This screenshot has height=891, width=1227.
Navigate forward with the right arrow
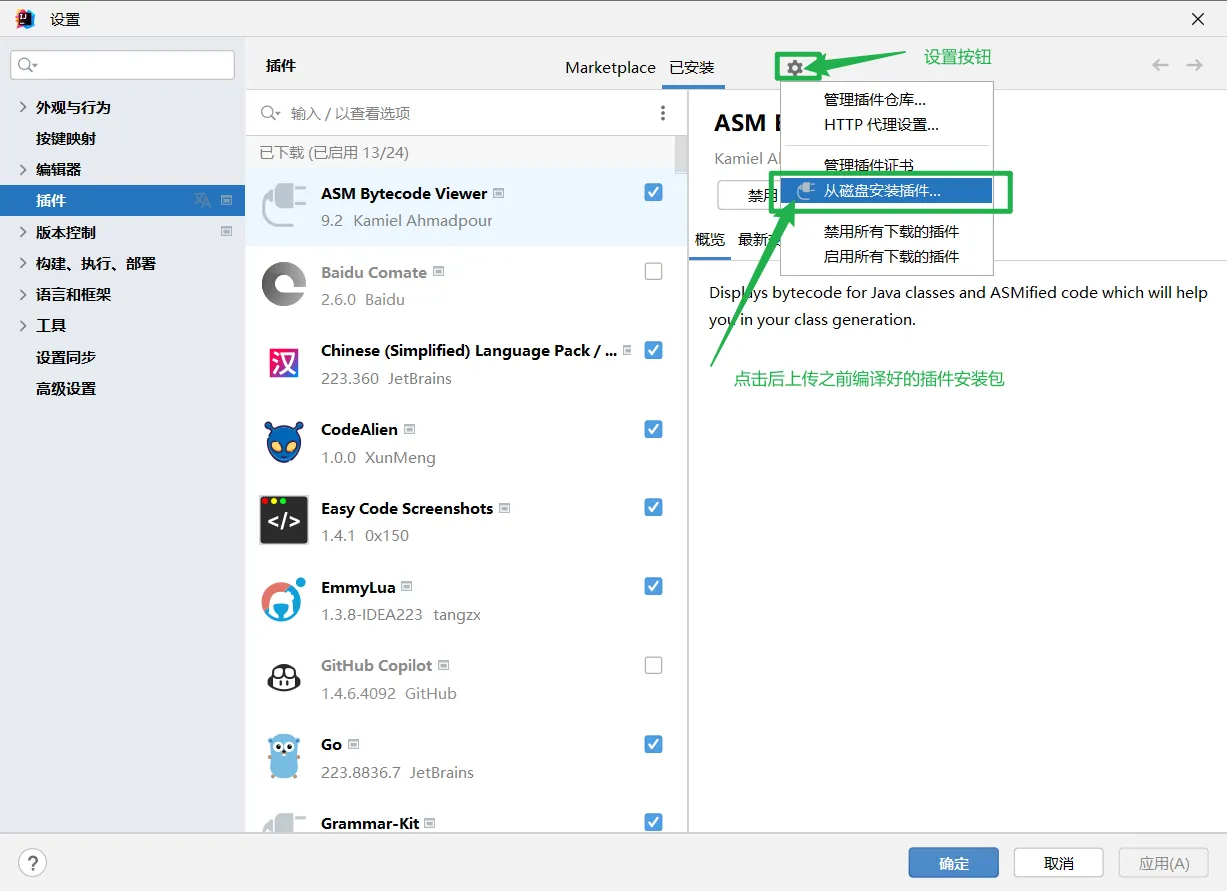[1194, 65]
